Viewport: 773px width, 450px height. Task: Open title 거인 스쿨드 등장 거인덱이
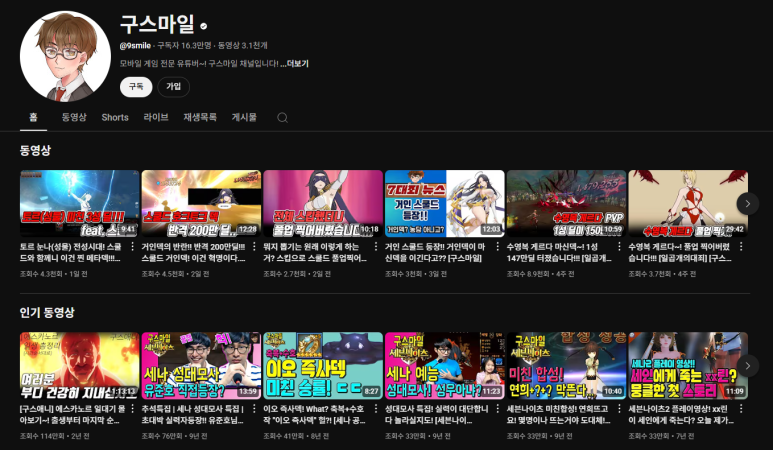click(435, 252)
